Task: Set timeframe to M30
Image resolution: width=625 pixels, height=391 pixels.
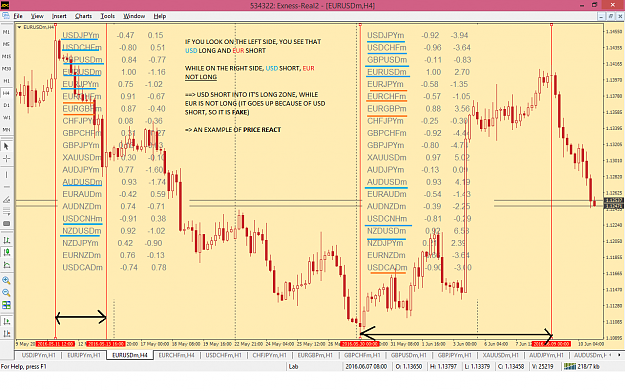Action: pyautogui.click(x=6, y=69)
